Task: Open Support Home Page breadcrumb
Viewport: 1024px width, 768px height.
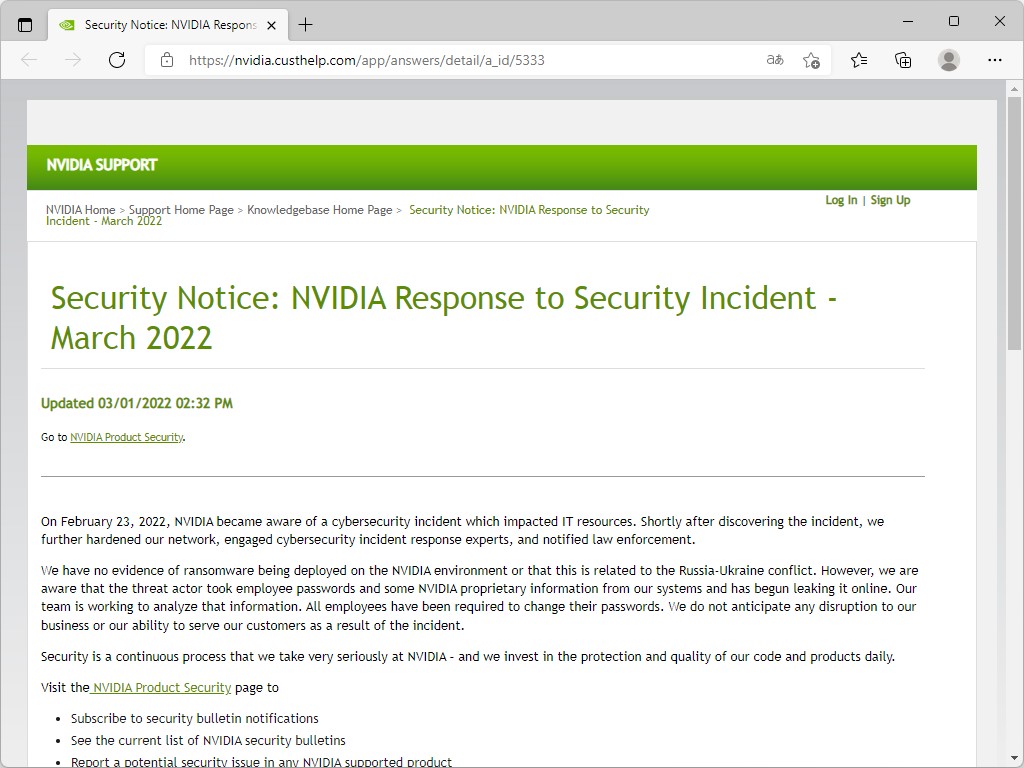Action: [x=181, y=210]
